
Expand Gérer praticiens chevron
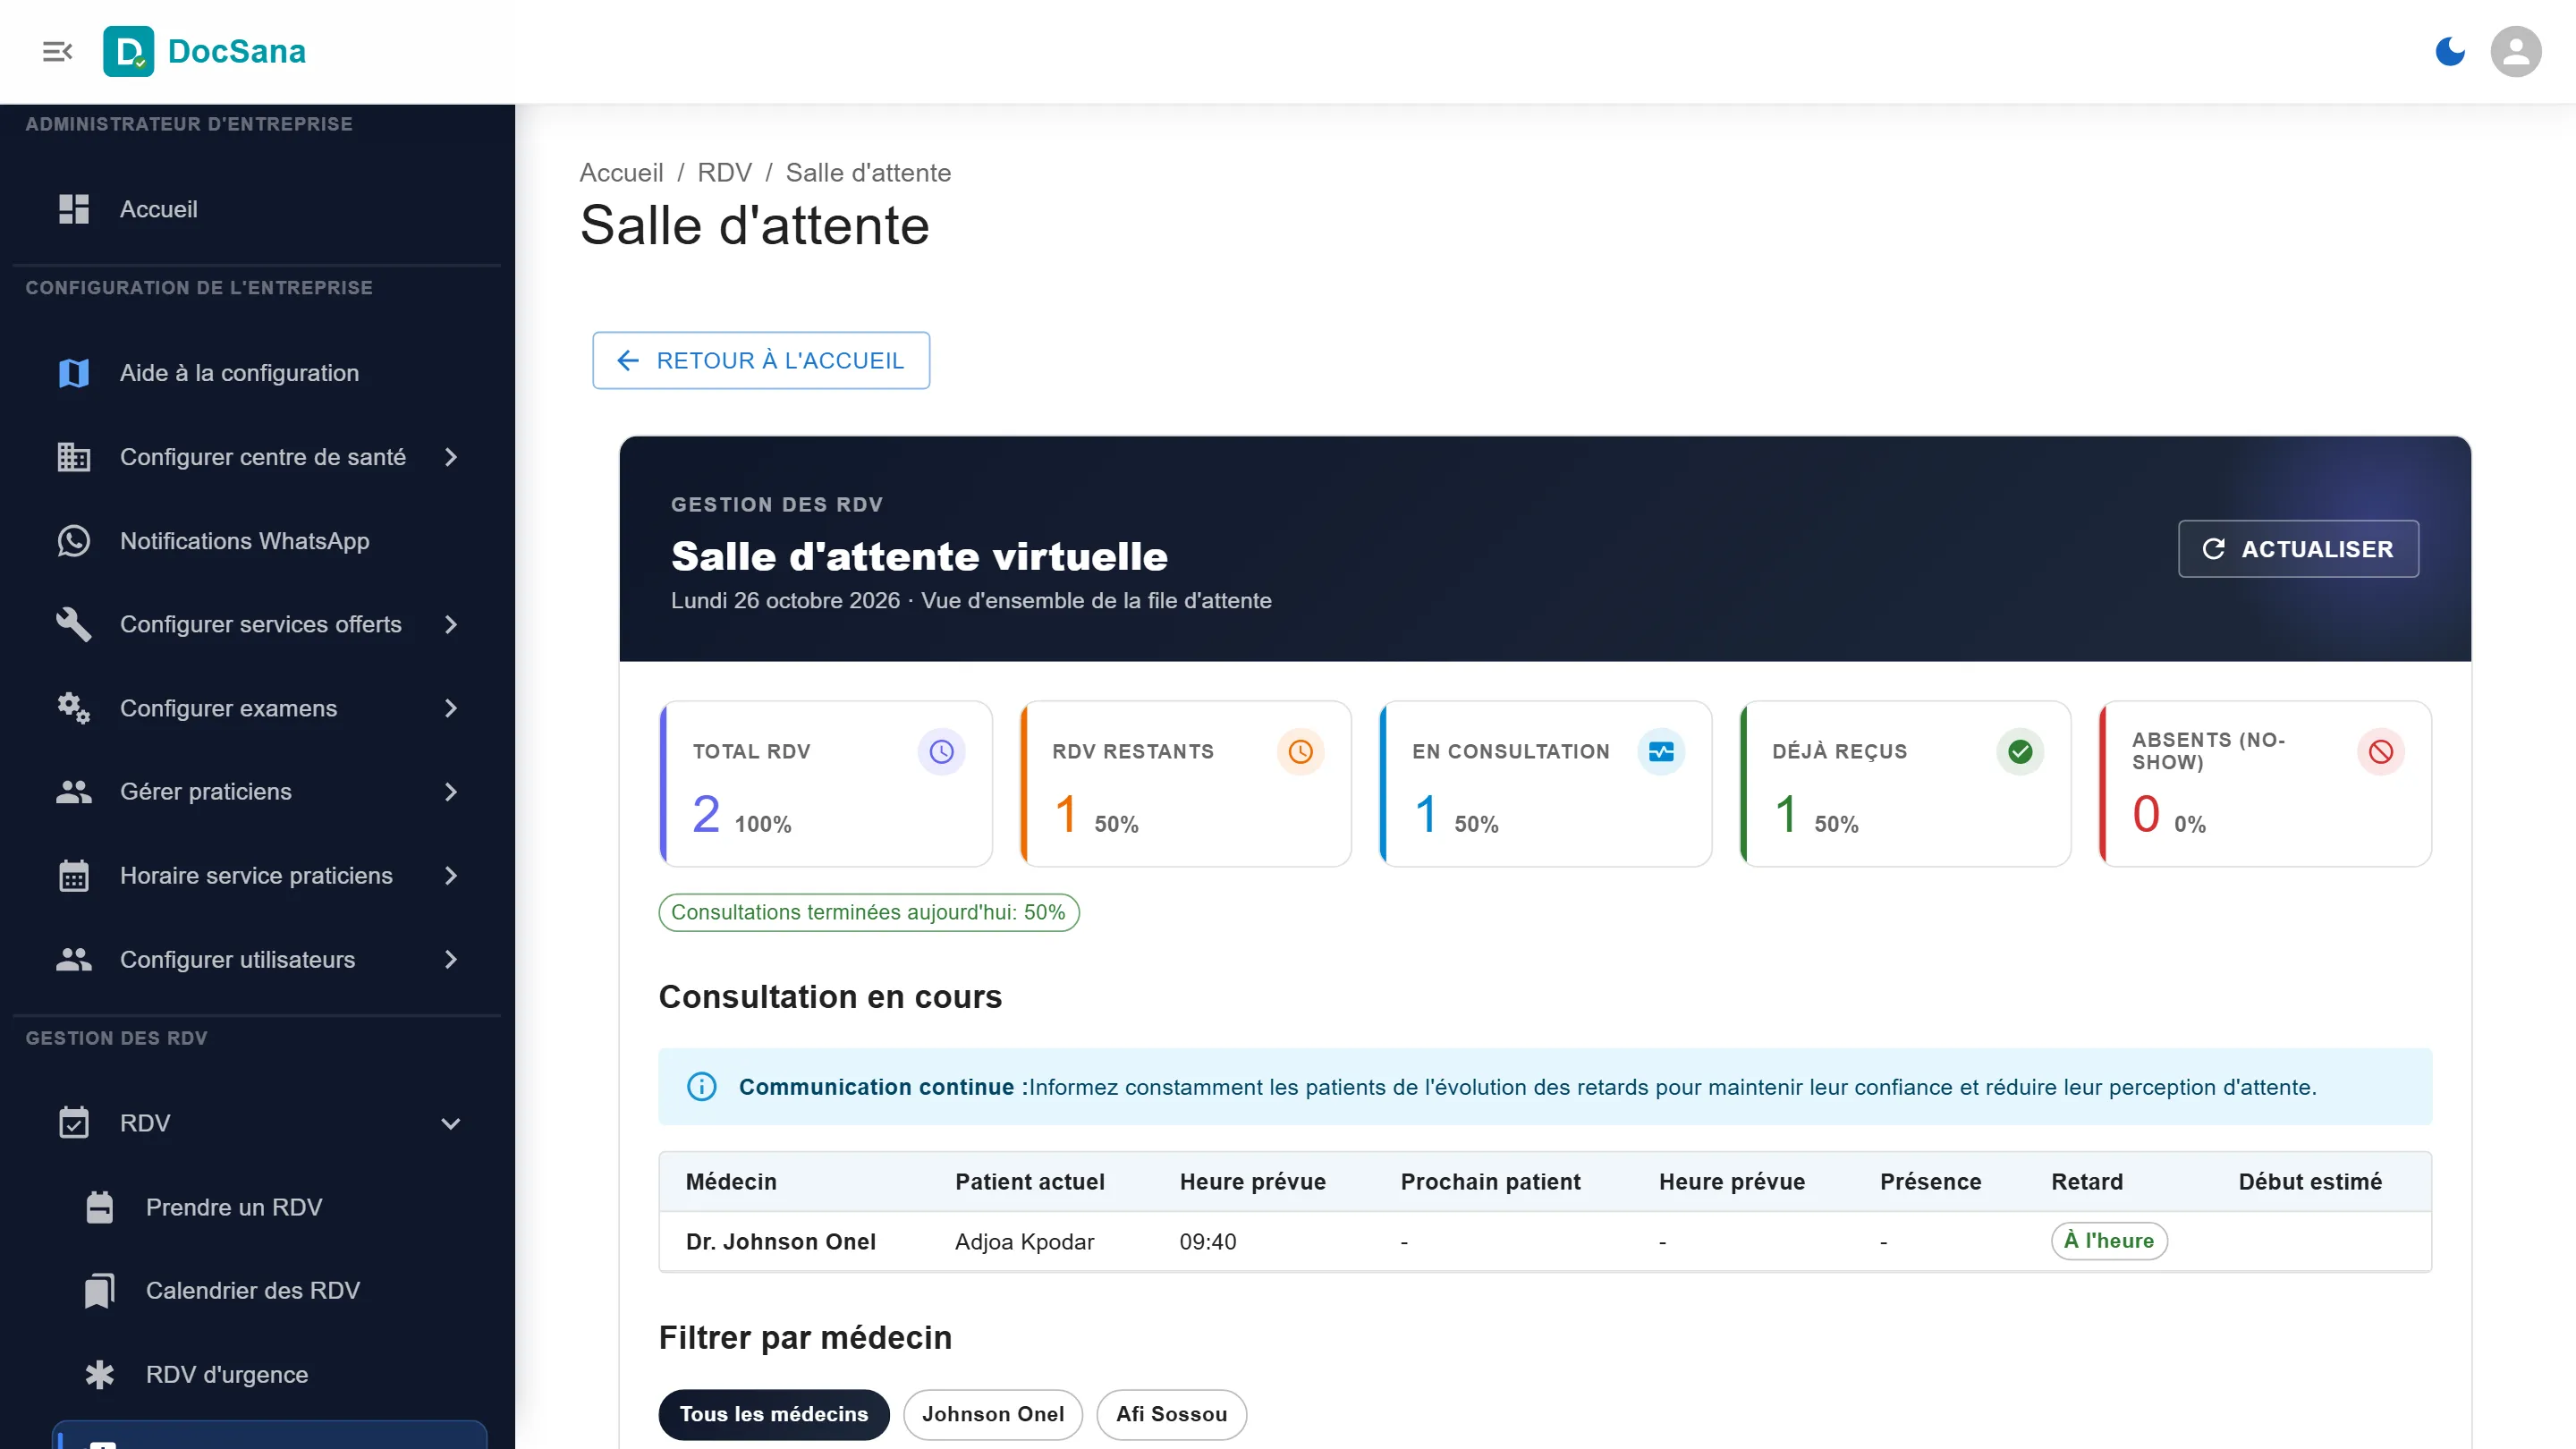click(451, 792)
